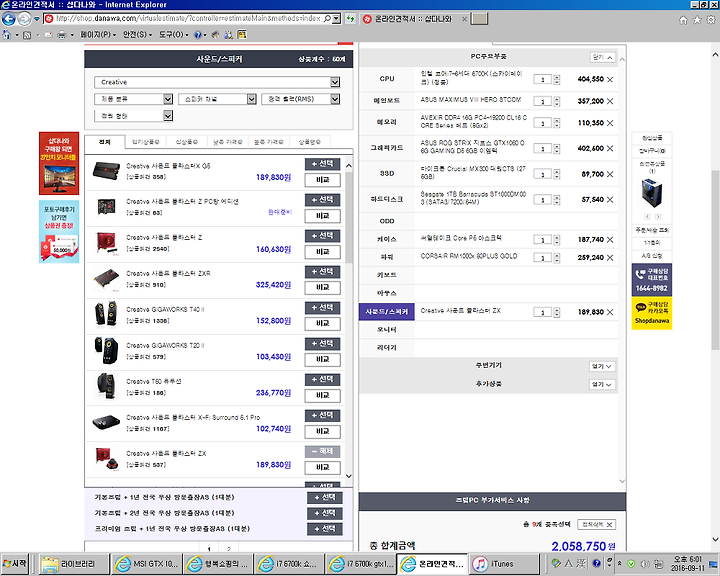Add Creative Sound Blaster X G5 with select button
The image size is (720, 576).
pos(322,164)
